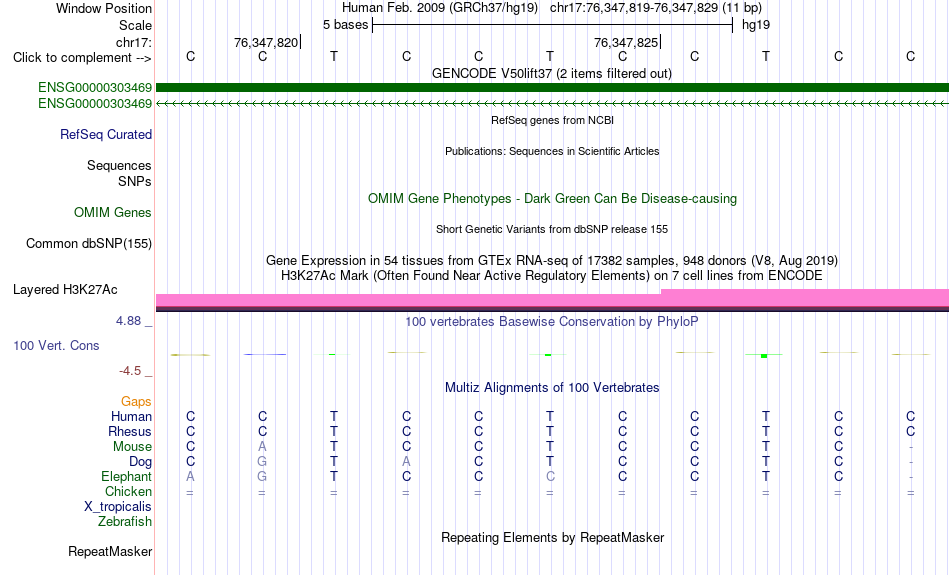Click the Sequences track label
950x575 pixels.
[119, 165]
